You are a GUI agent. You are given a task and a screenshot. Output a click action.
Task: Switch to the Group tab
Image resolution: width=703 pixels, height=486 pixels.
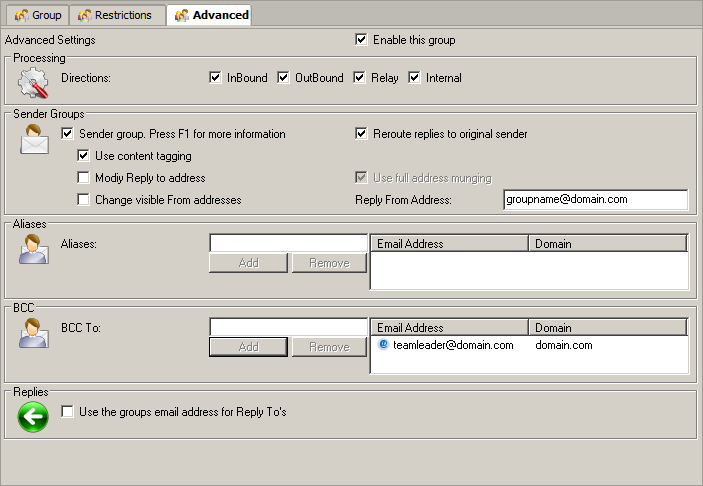[38, 15]
